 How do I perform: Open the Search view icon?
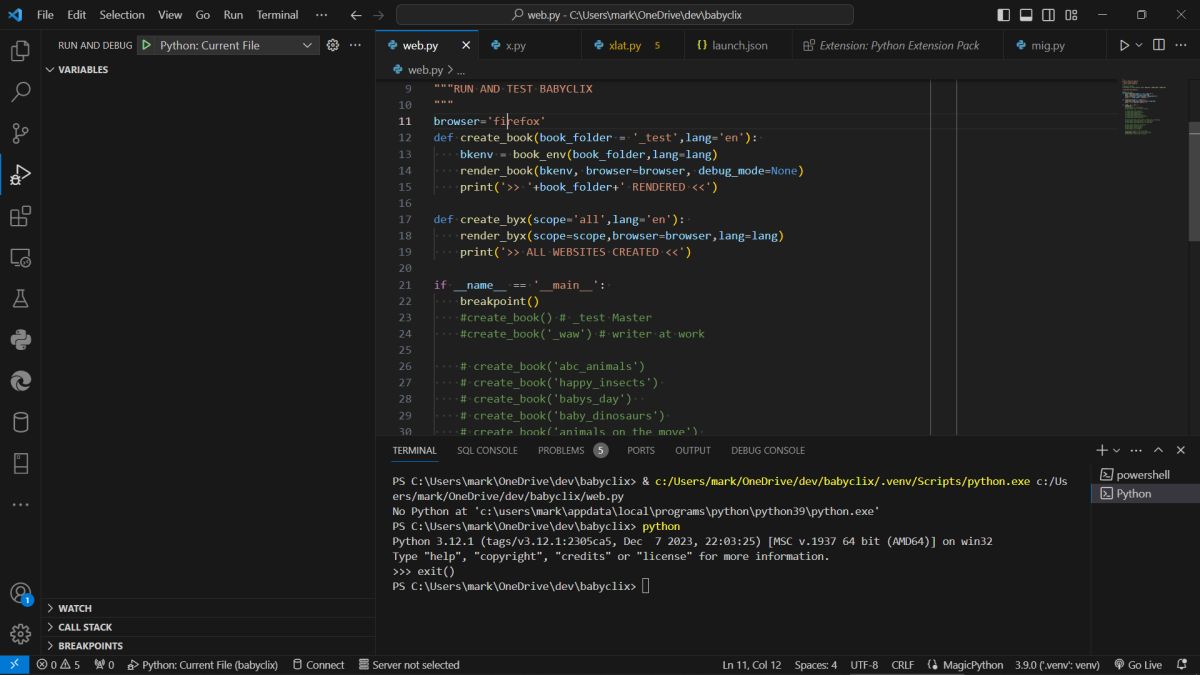[x=20, y=92]
